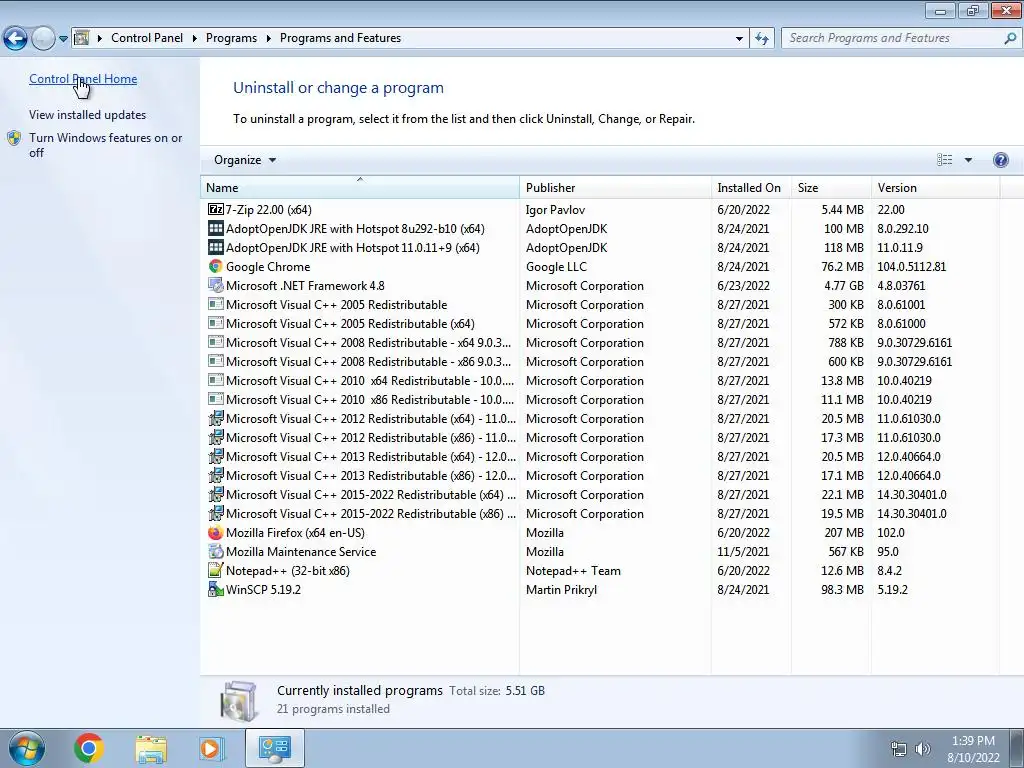Click the Visual C++ 2005 Redistributable (x64) icon
The image size is (1024, 768).
216,323
